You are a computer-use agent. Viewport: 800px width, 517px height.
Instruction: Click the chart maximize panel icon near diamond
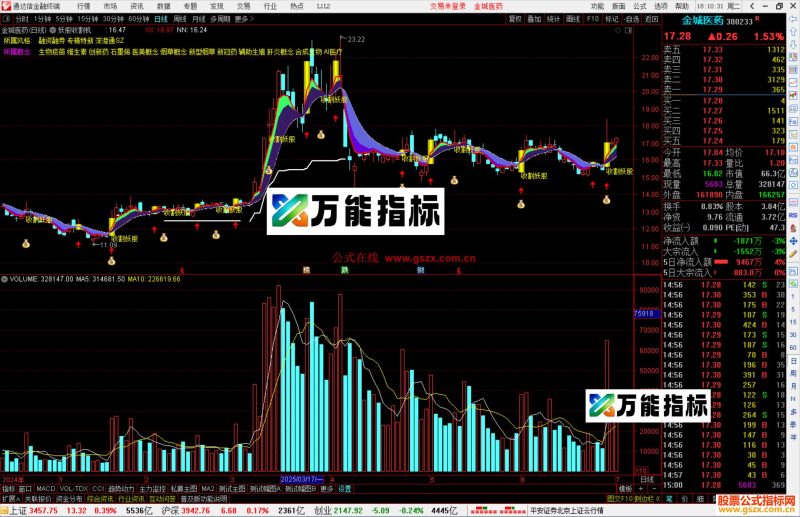click(x=629, y=30)
